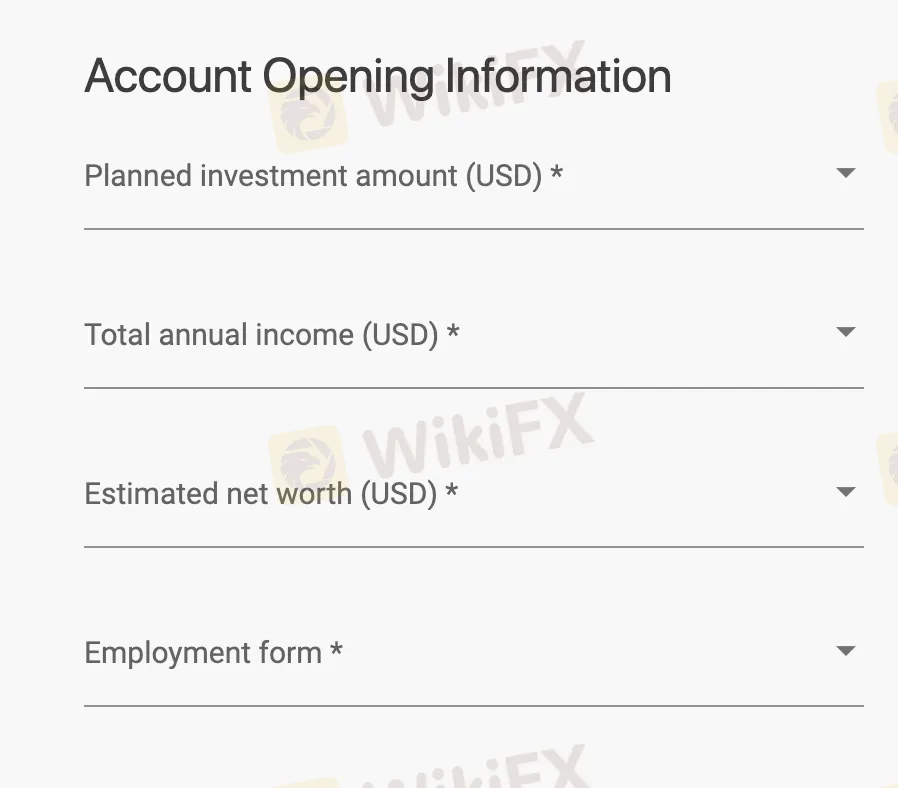Click the asterisk beside Employment form

point(337,652)
